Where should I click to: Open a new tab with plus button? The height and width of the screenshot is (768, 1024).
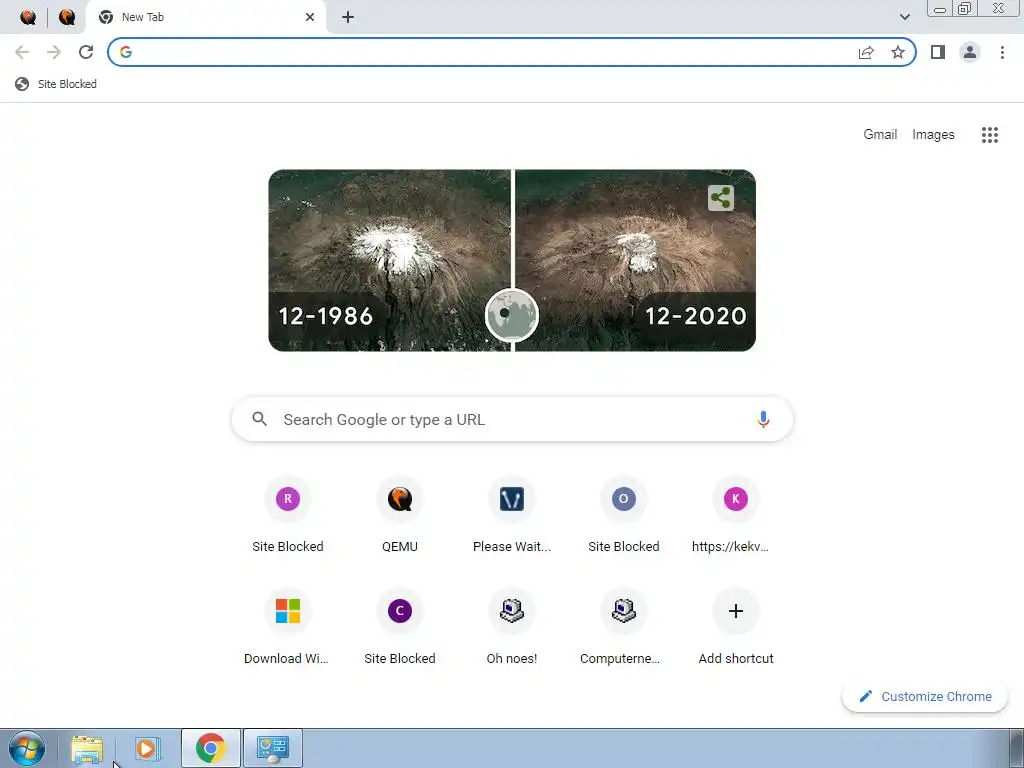[348, 17]
